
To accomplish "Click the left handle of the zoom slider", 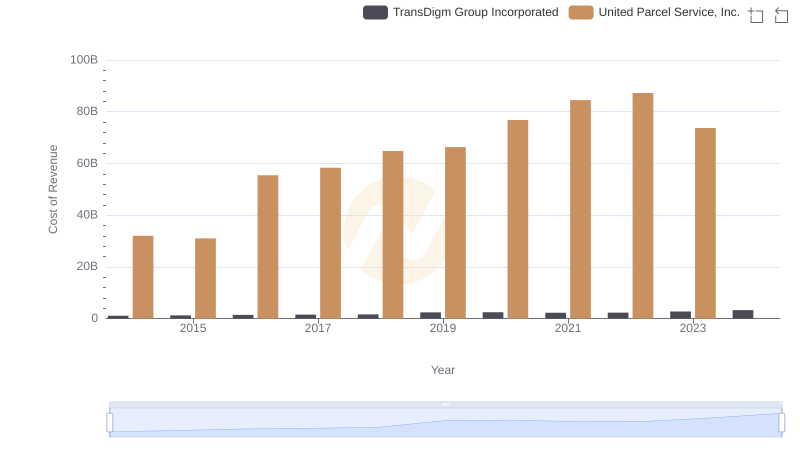I will pyautogui.click(x=110, y=423).
